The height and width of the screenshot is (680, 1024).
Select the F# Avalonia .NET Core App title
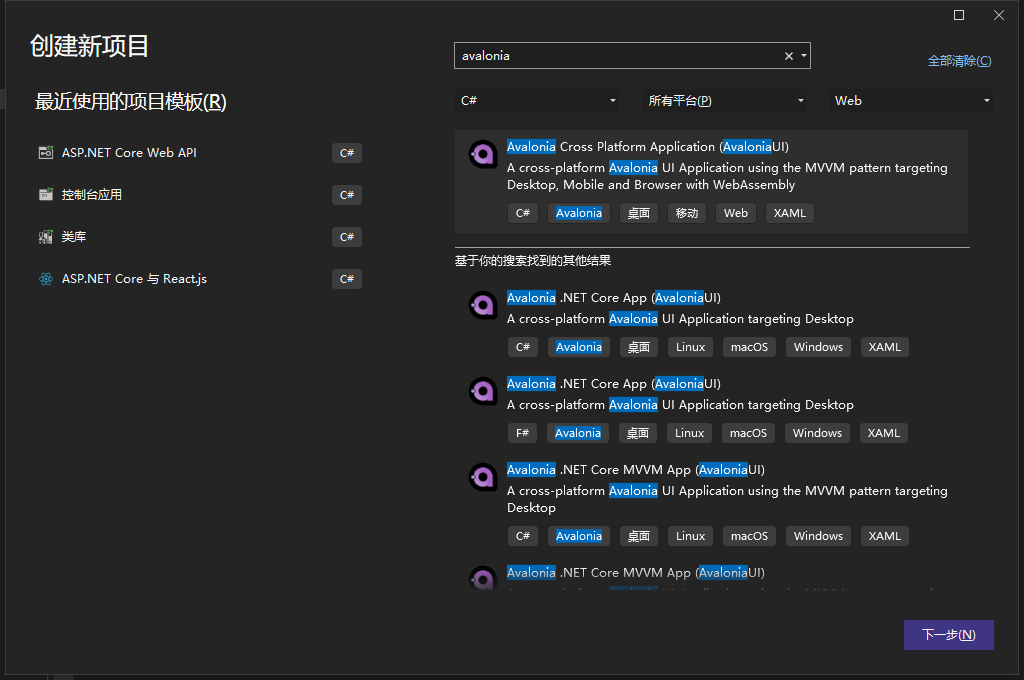tap(614, 384)
